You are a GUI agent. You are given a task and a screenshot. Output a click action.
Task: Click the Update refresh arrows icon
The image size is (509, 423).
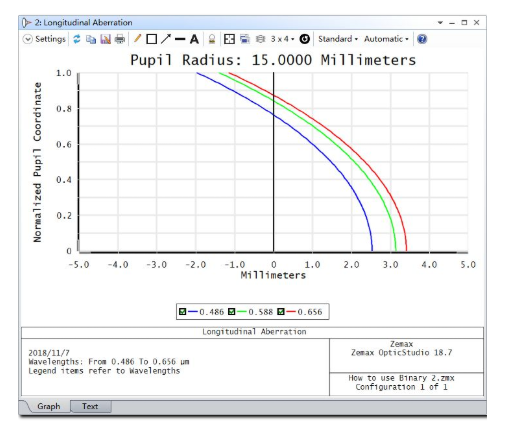[x=77, y=39]
